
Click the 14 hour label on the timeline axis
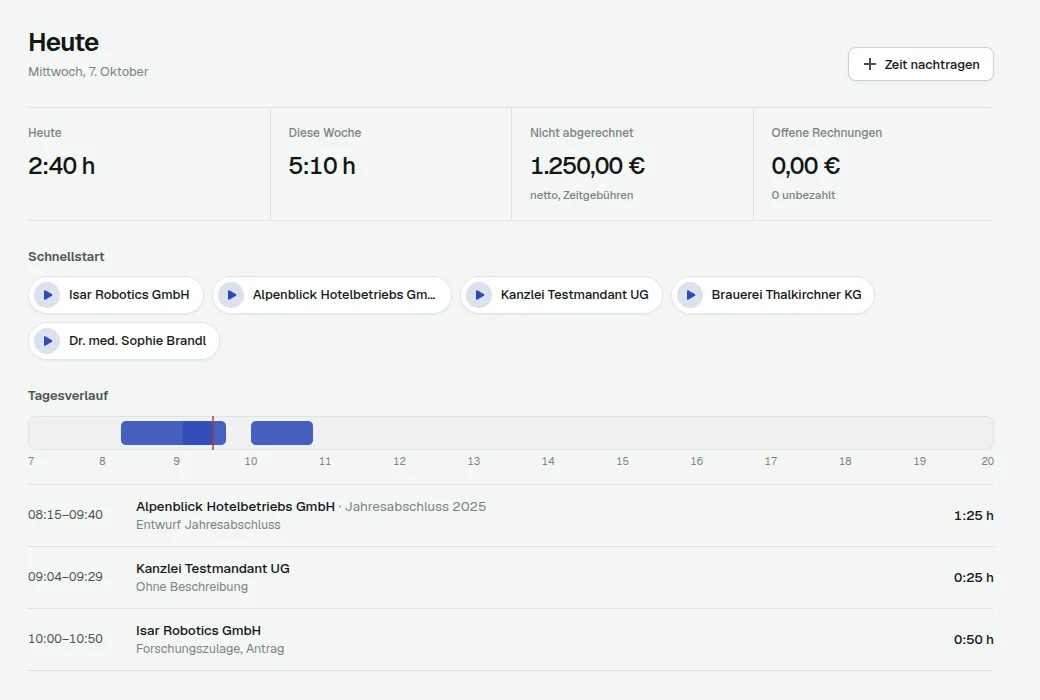548,461
